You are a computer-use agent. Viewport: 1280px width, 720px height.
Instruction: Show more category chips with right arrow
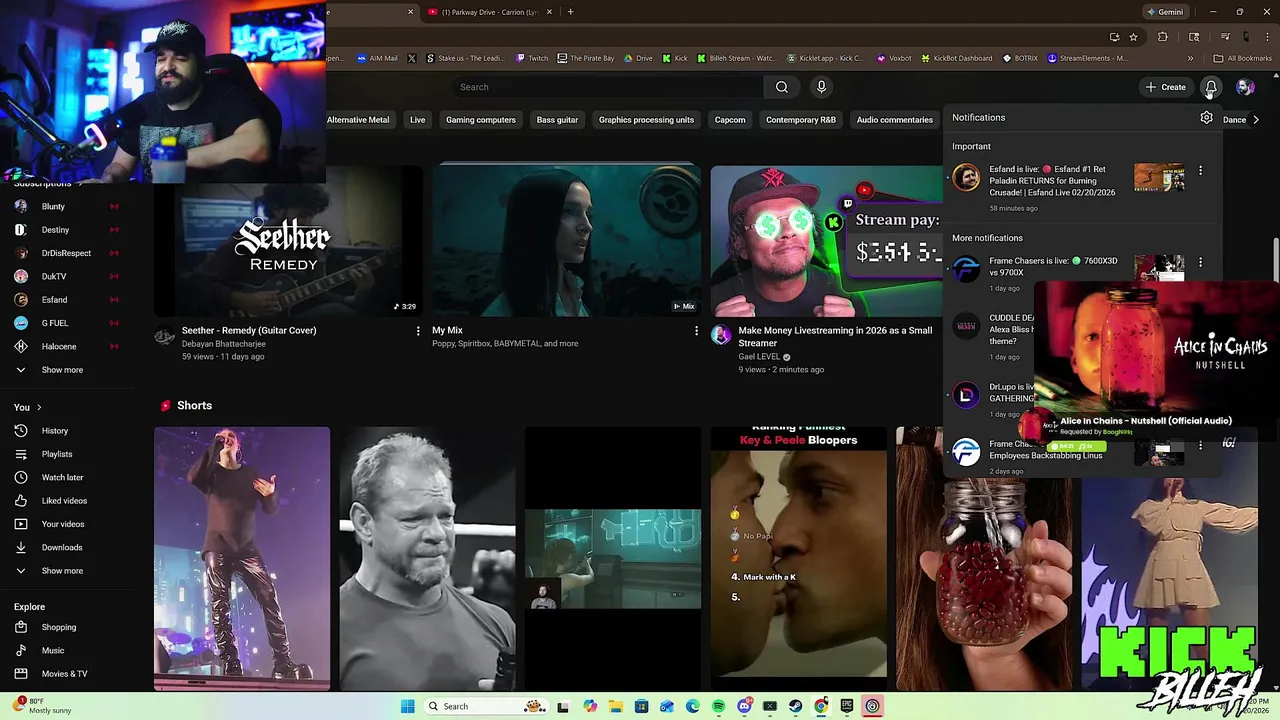1256,120
